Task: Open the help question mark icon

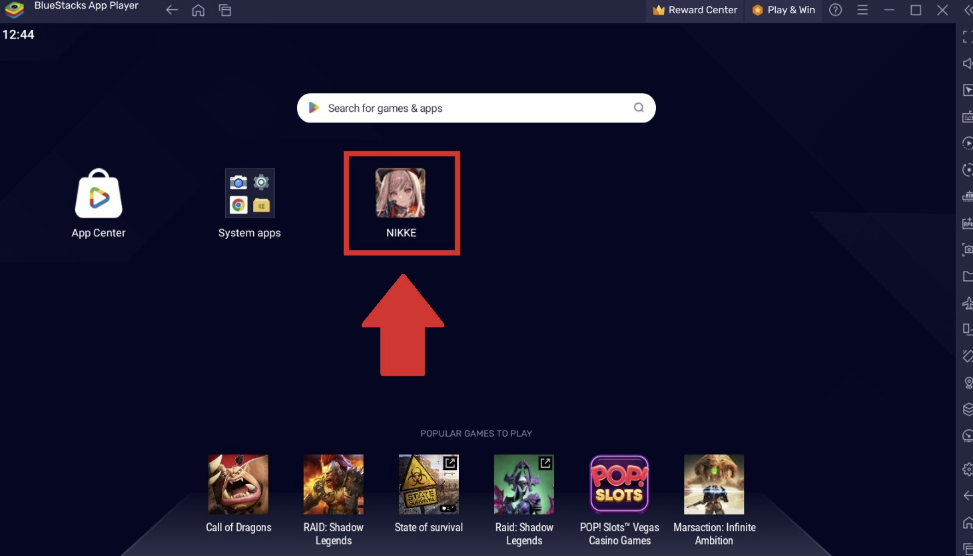Action: coord(836,10)
